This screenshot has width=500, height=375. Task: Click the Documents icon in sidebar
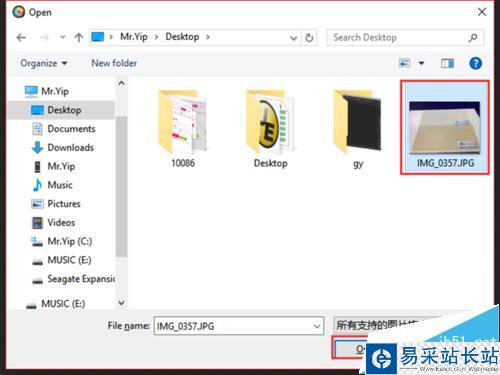37,129
